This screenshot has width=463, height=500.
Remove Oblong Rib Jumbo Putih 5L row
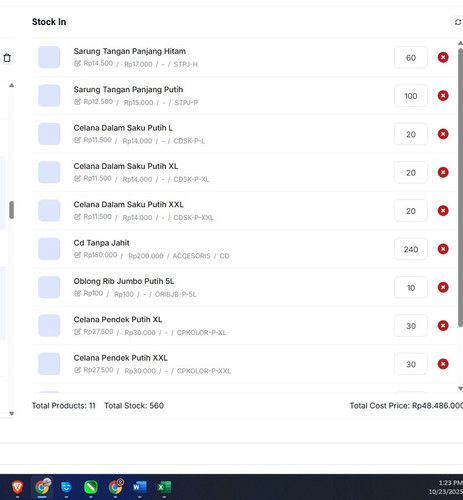tap(443, 287)
